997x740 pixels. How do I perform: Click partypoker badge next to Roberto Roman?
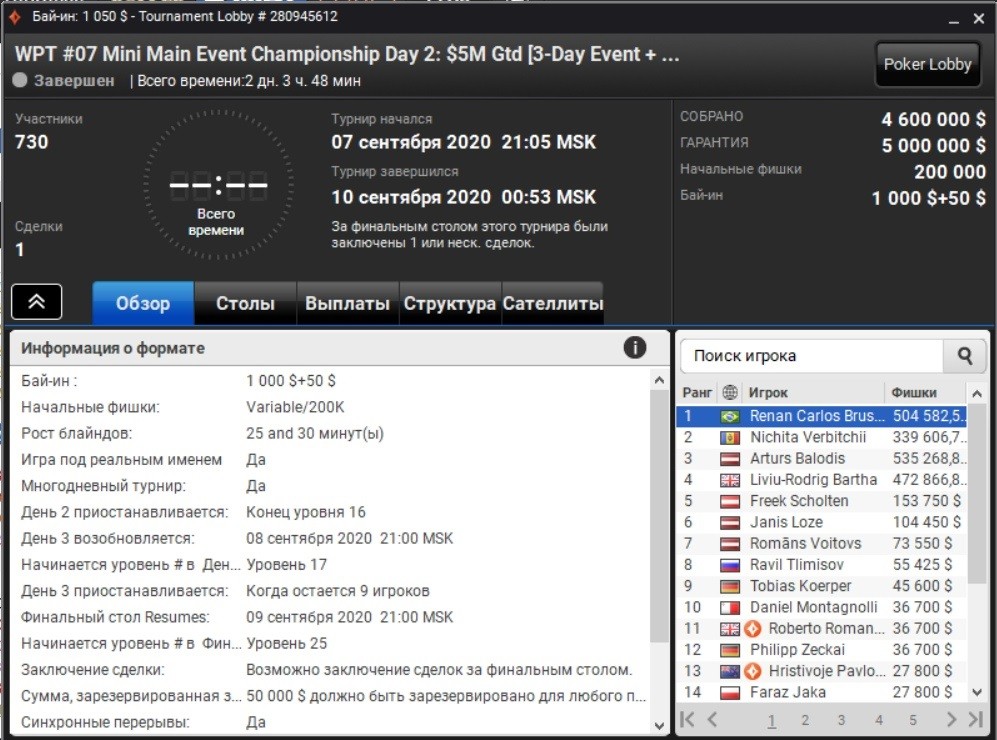coord(753,629)
